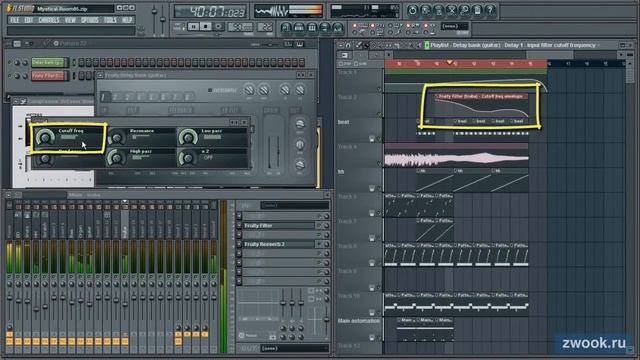Open the first empty mixer slot dropdown arrow
Screen dimensions: 640x360
[x=239, y=216]
